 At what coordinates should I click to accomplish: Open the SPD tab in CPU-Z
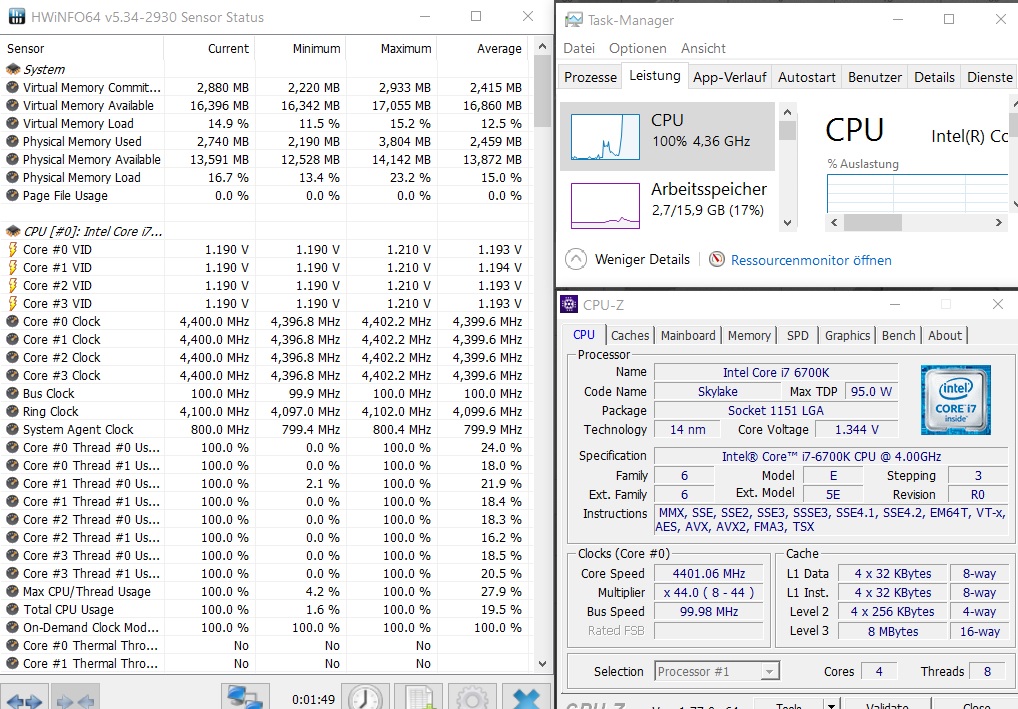click(x=798, y=335)
